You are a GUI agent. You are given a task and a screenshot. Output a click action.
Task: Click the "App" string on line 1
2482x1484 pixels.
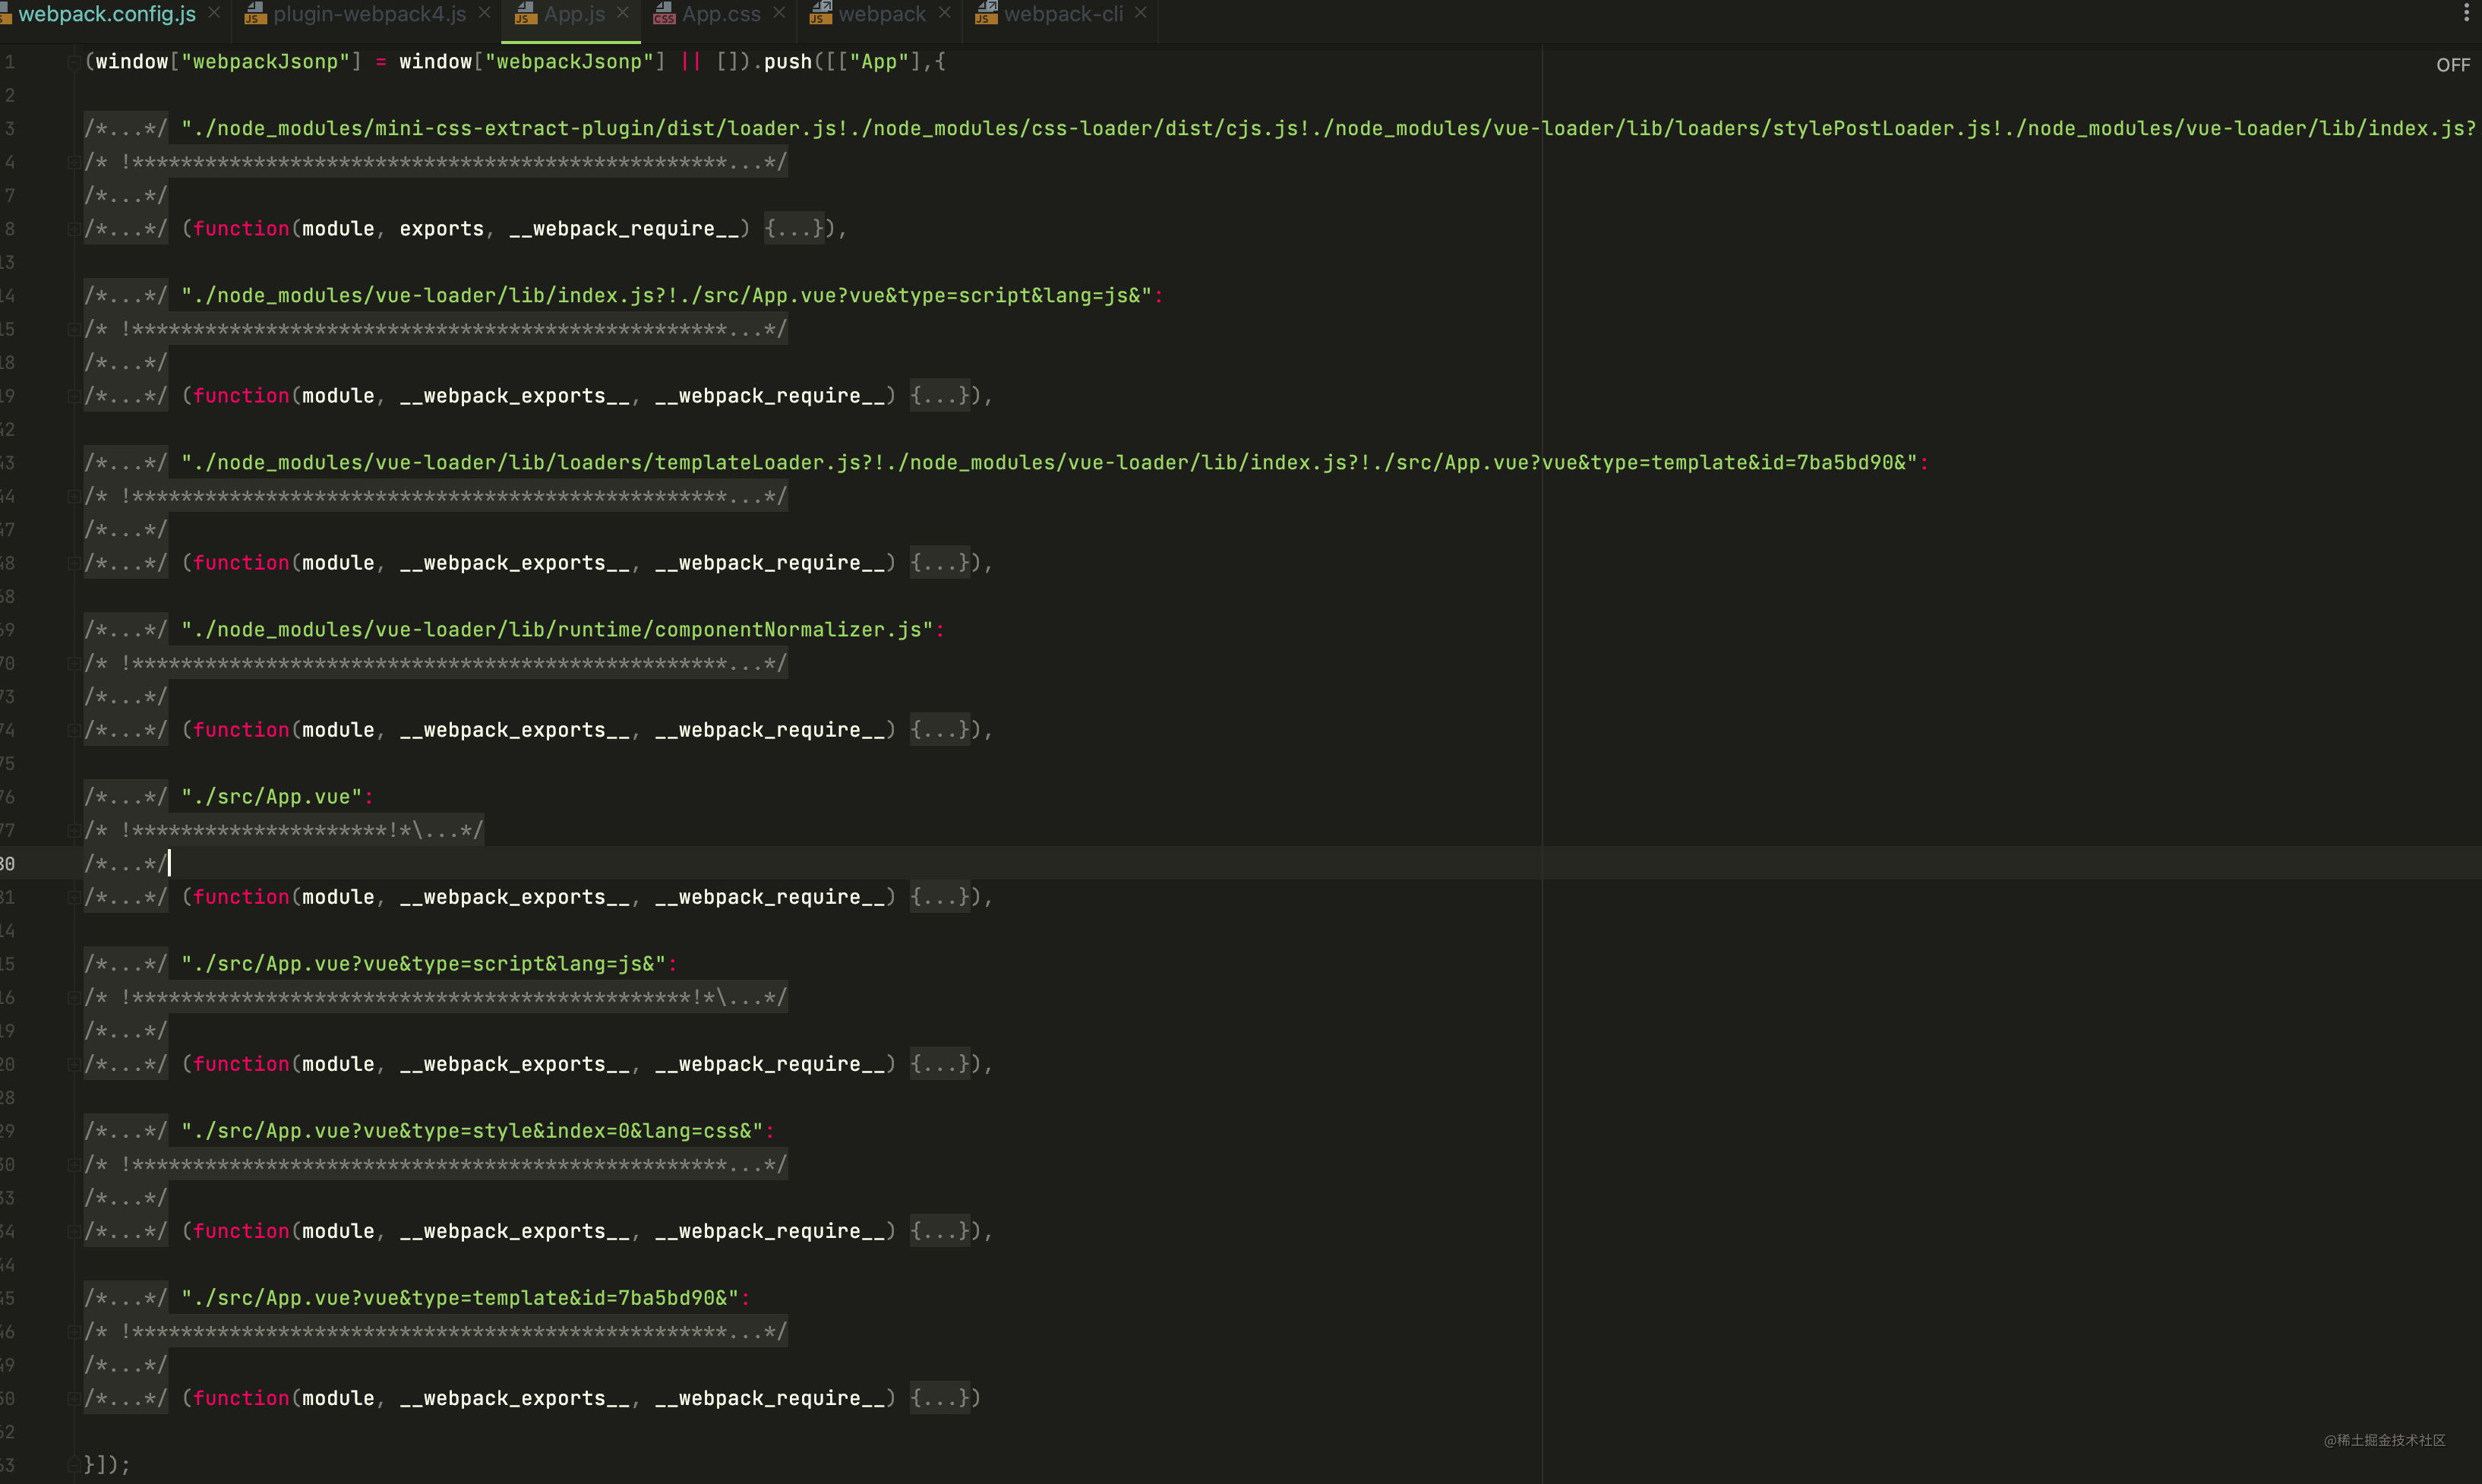tap(879, 62)
